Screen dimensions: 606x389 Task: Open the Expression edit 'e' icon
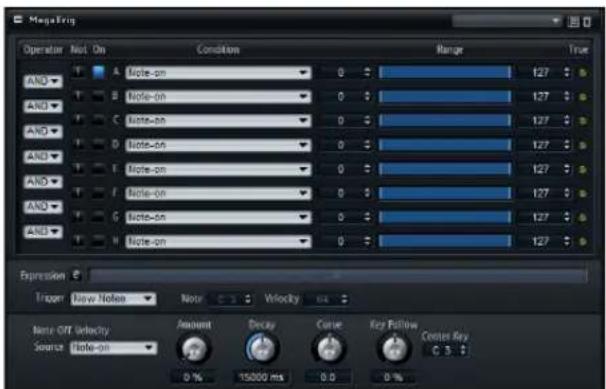[x=76, y=275]
